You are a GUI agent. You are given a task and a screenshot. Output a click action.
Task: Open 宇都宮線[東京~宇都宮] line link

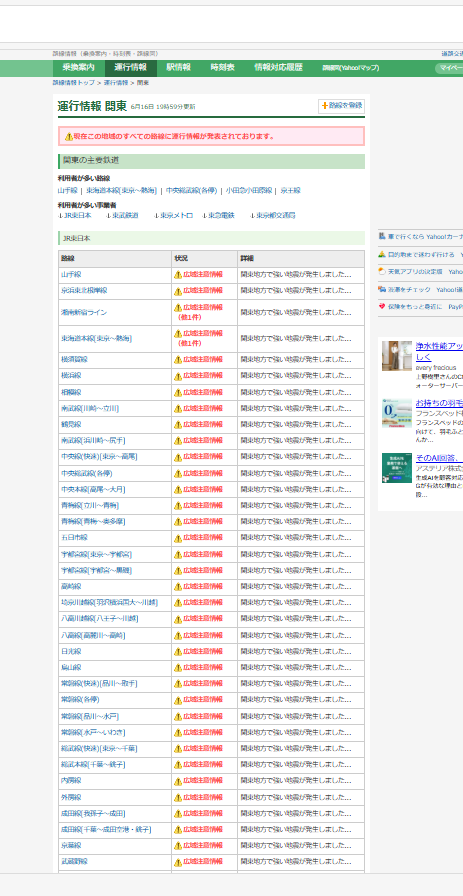pos(96,554)
